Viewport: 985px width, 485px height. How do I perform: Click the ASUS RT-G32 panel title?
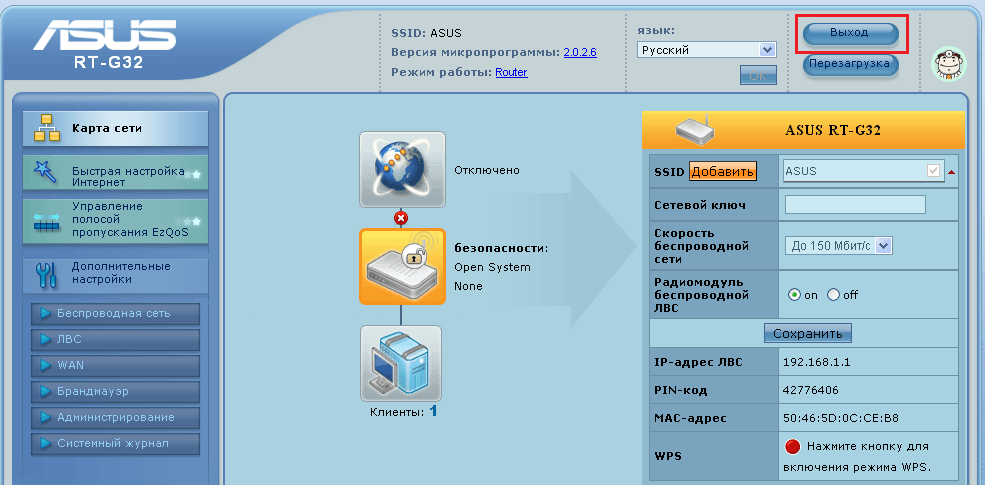833,130
